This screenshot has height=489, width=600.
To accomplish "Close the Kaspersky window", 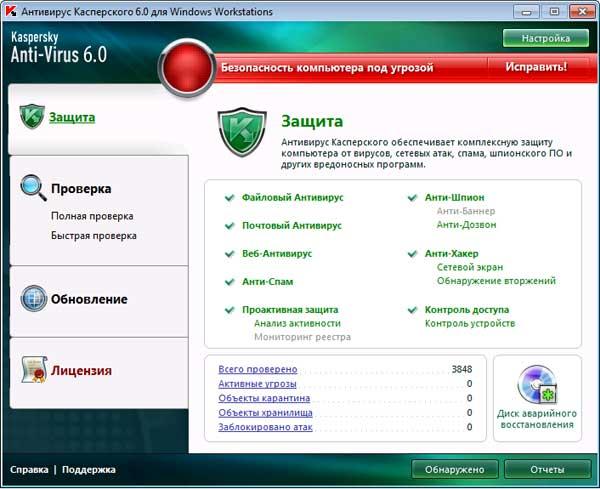I will (x=582, y=12).
